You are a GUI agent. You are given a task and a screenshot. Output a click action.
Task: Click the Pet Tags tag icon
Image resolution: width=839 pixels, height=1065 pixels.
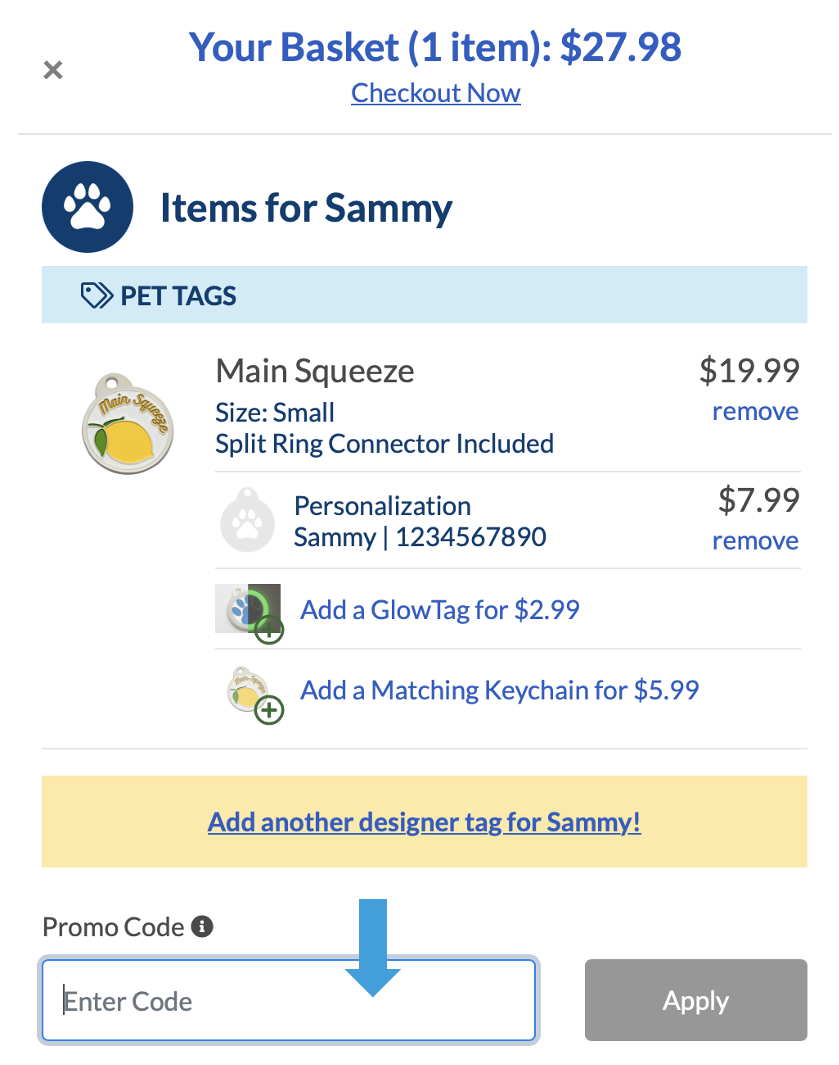pyautogui.click(x=97, y=295)
